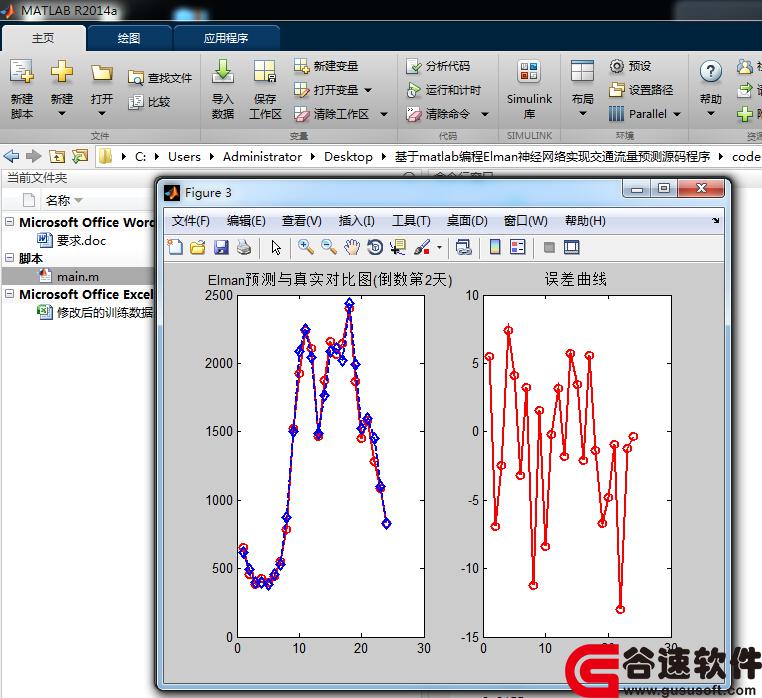Select main.m in the file list

point(78,277)
